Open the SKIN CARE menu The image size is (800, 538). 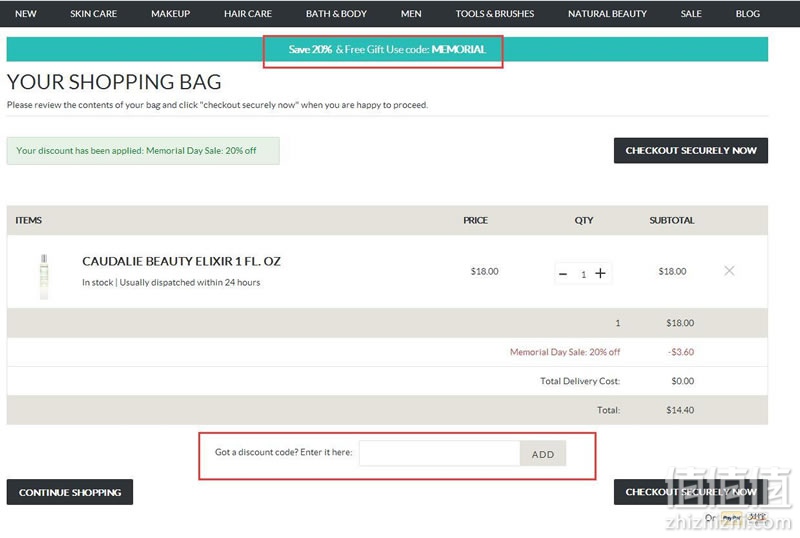(93, 14)
